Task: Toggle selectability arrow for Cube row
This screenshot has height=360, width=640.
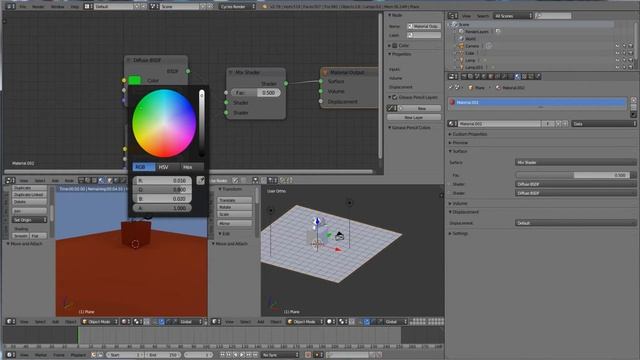Action: click(624, 53)
